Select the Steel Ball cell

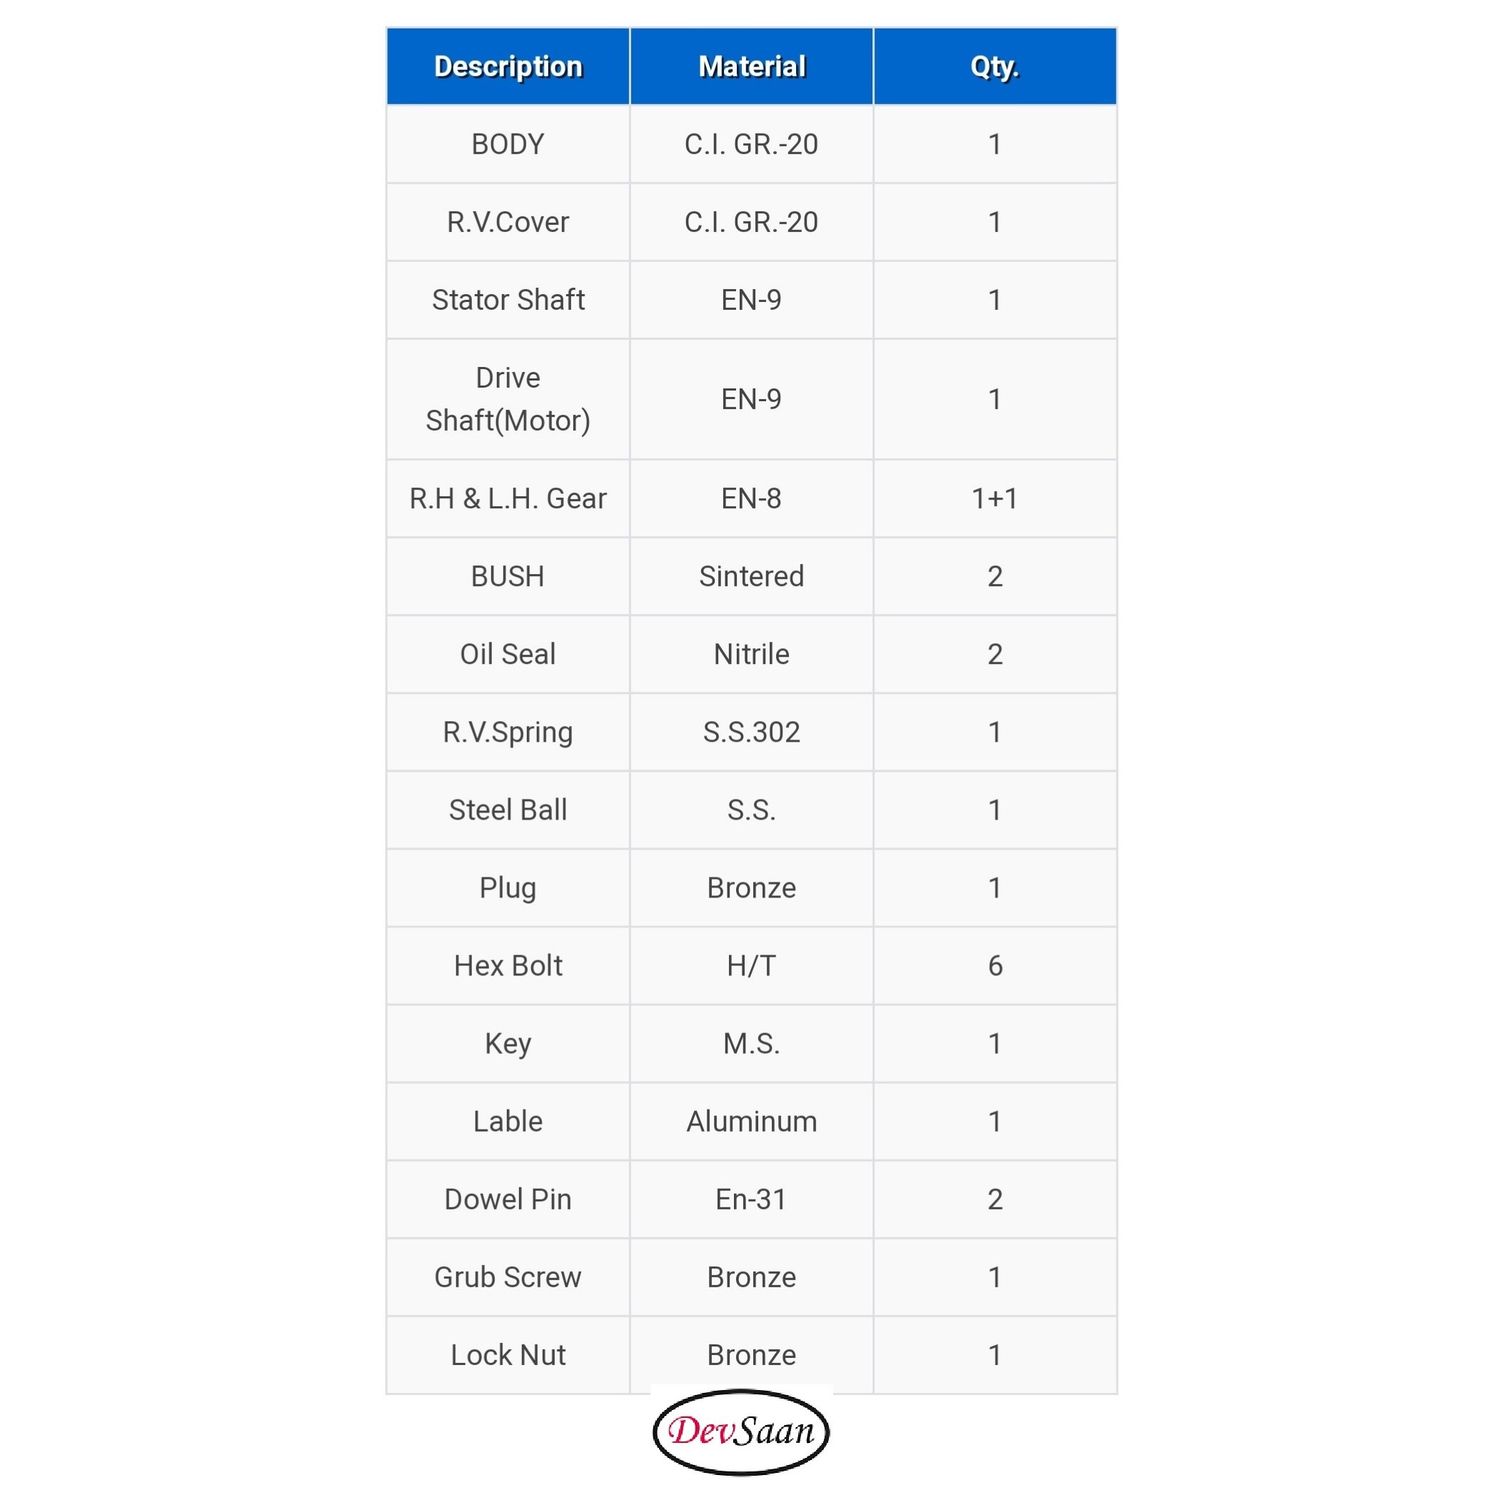point(508,810)
